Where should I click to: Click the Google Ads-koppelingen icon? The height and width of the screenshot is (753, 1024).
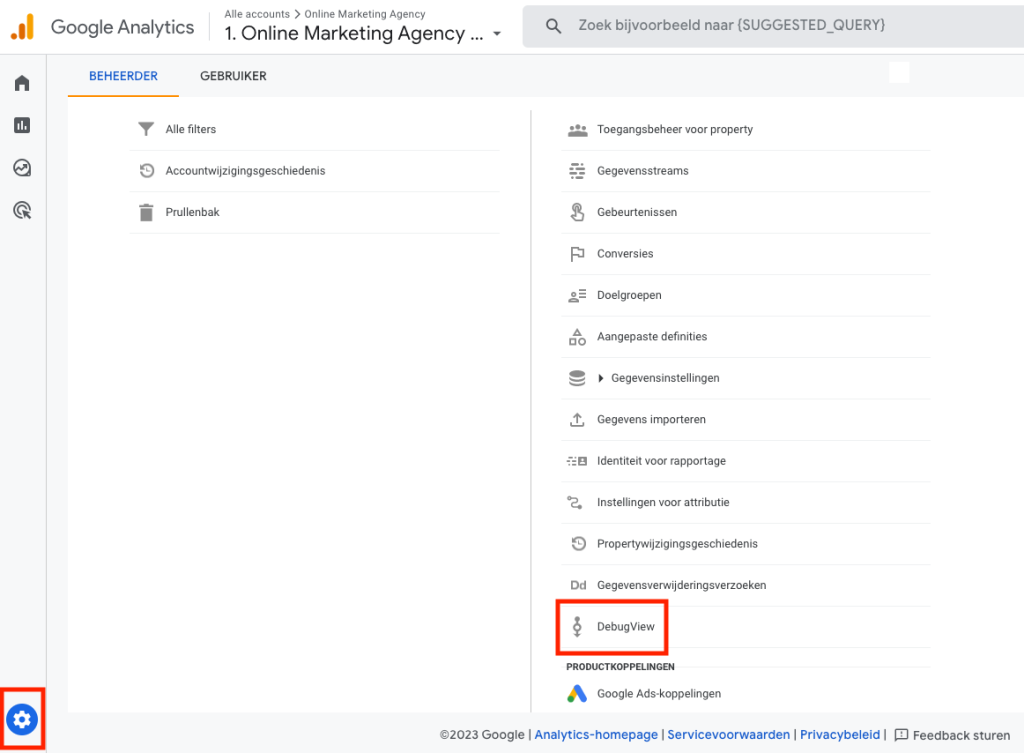point(577,693)
